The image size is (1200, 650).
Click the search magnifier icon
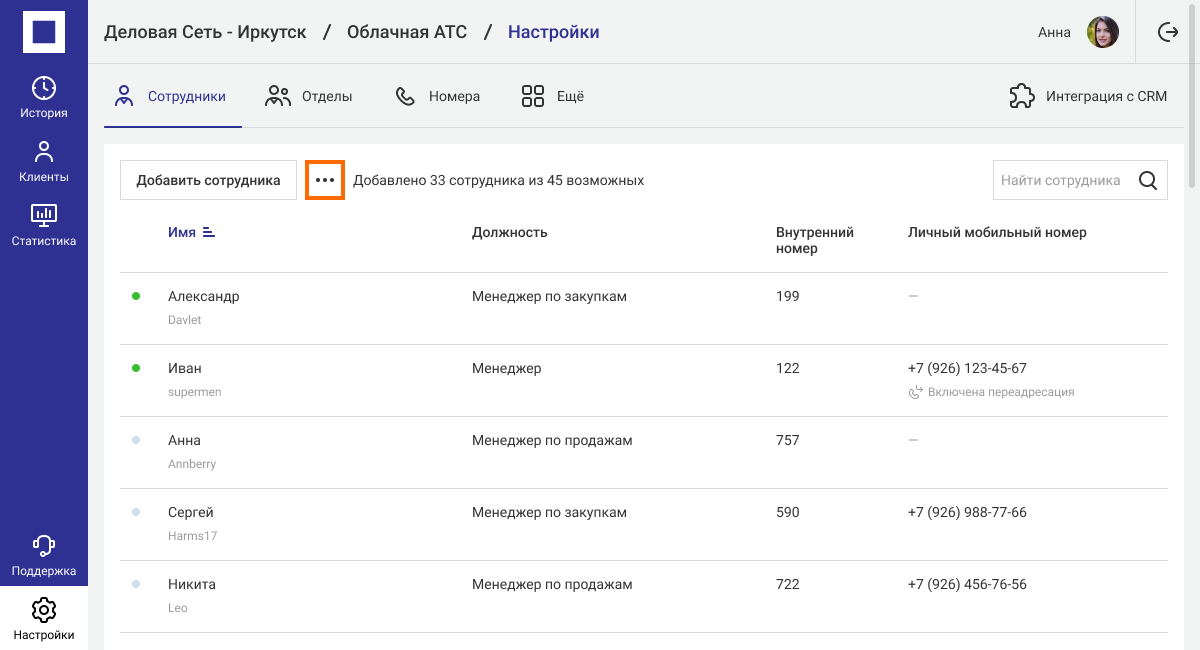click(1148, 181)
